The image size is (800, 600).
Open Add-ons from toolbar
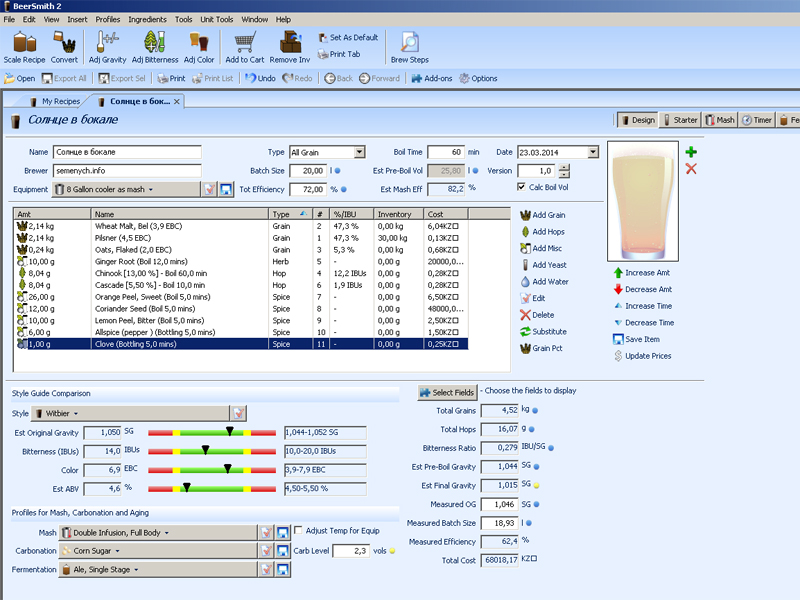click(x=432, y=79)
